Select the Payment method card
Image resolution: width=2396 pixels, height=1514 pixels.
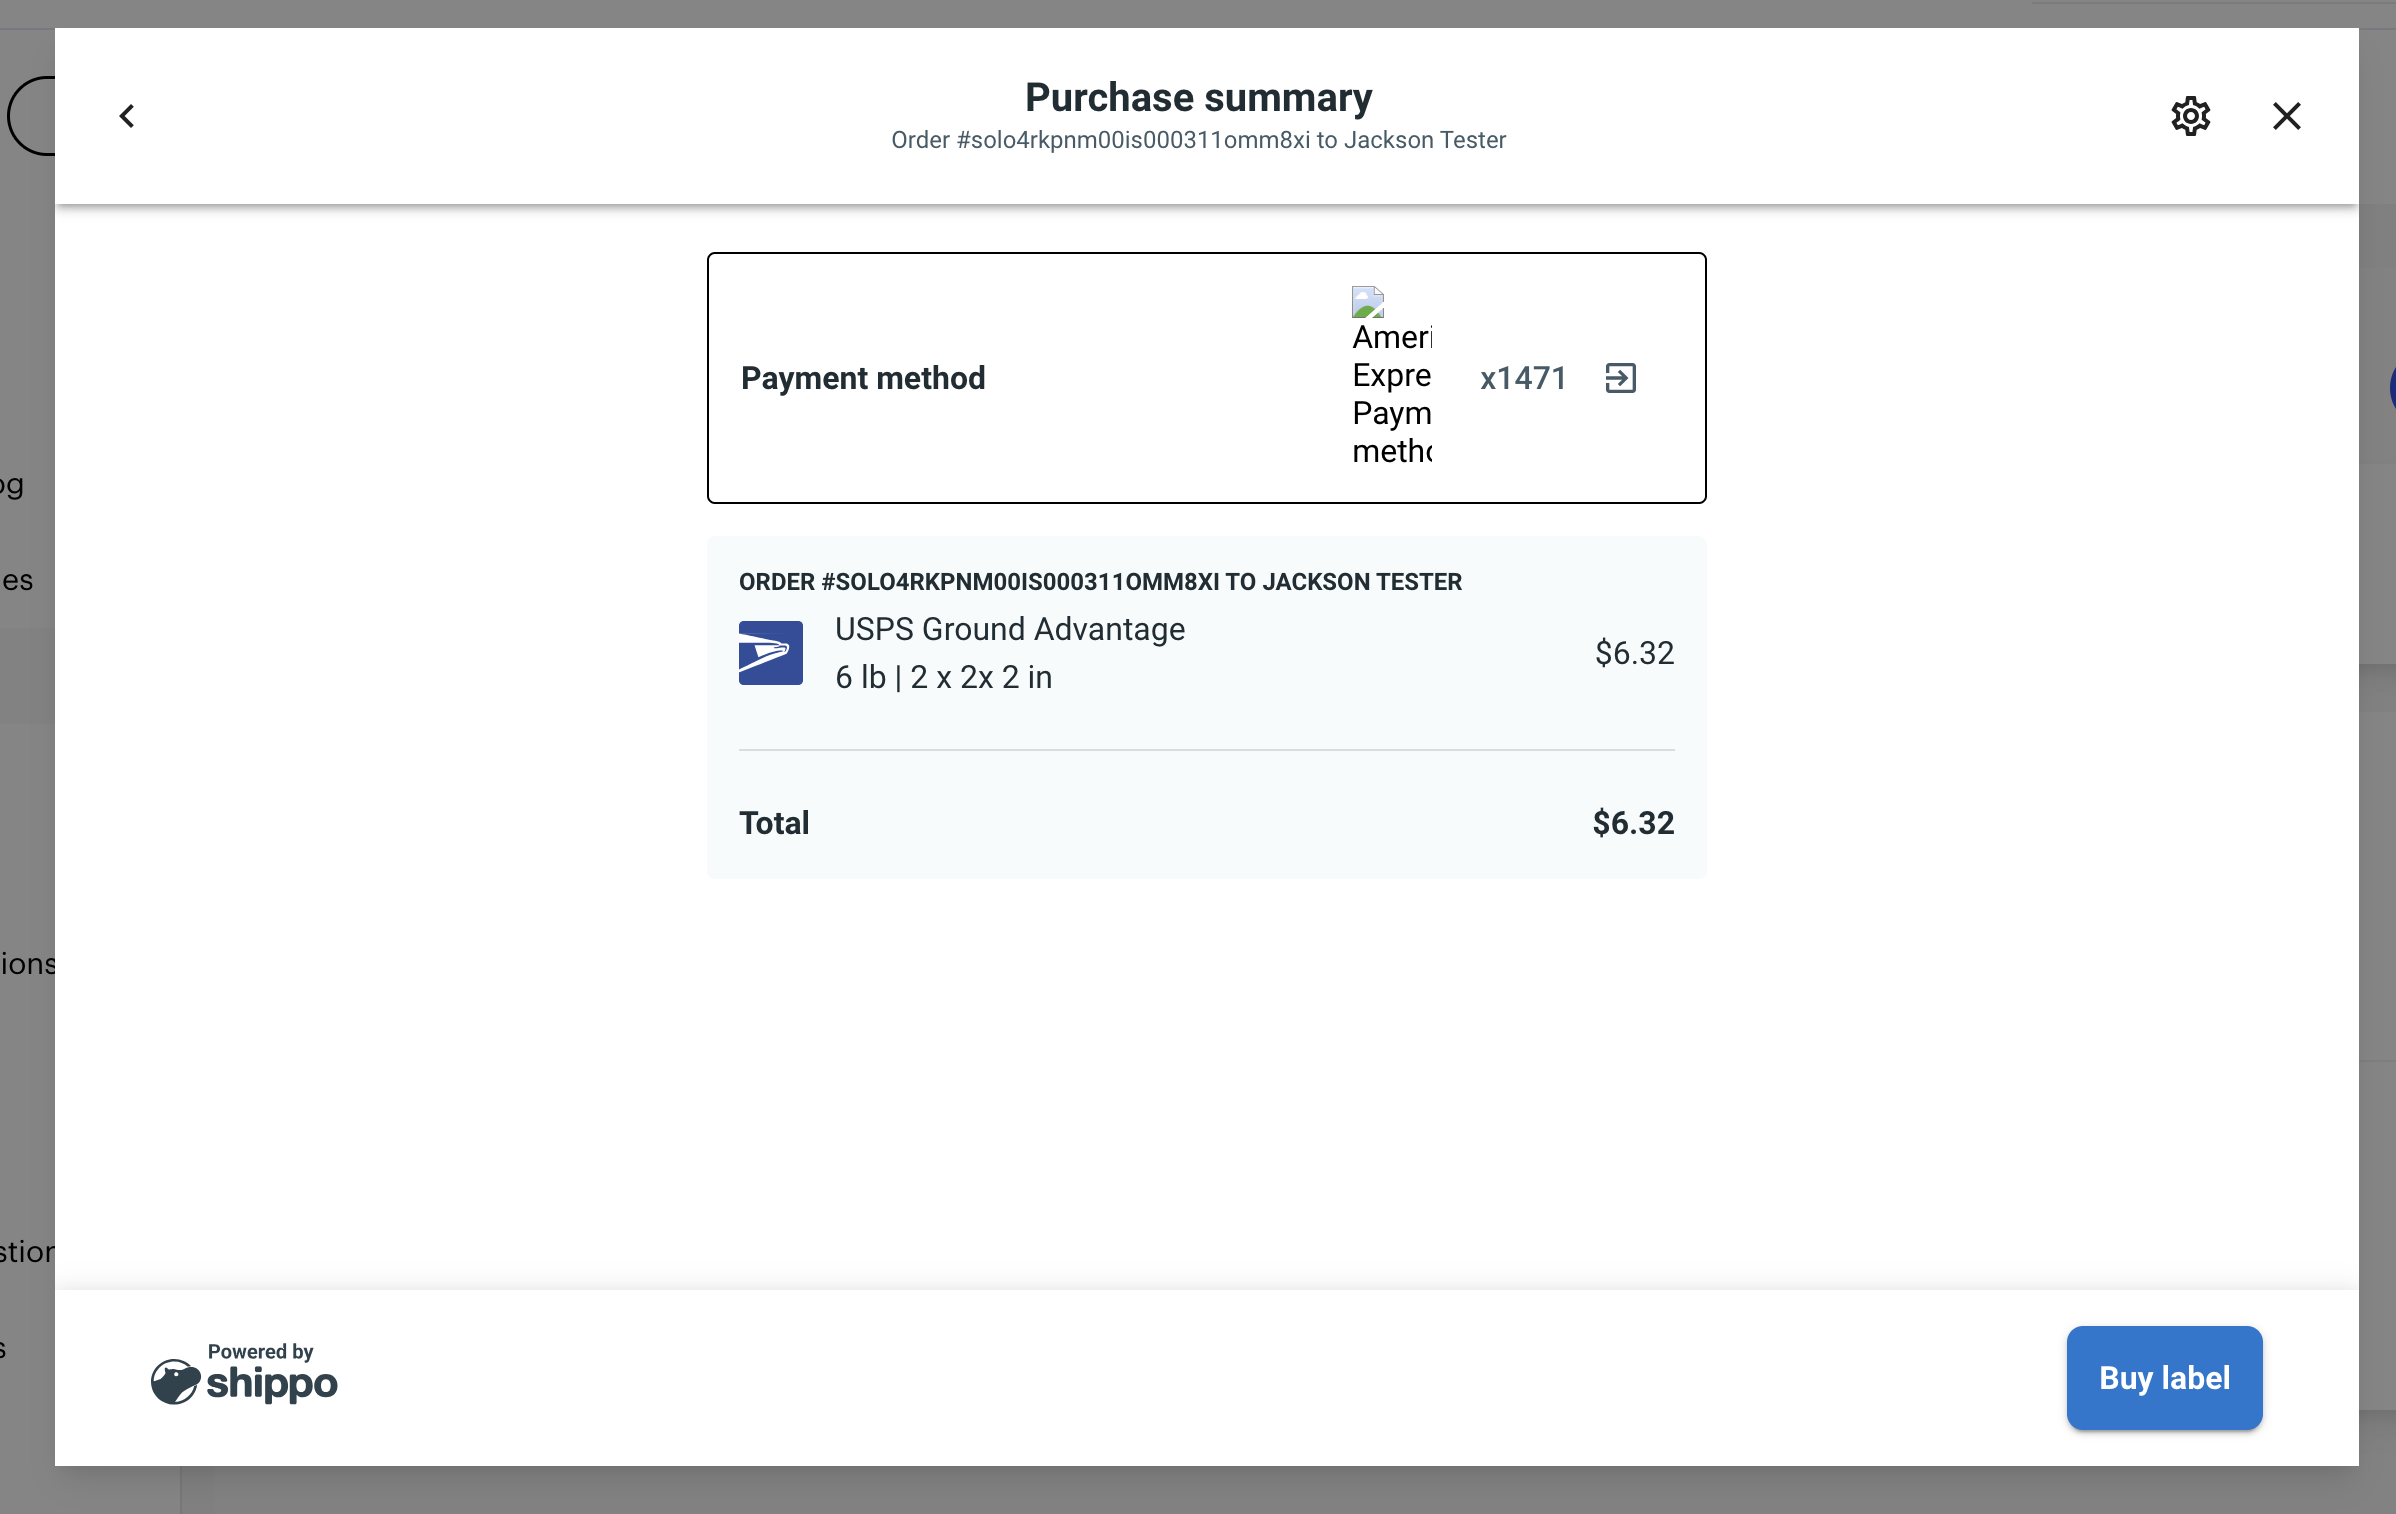tap(1205, 377)
